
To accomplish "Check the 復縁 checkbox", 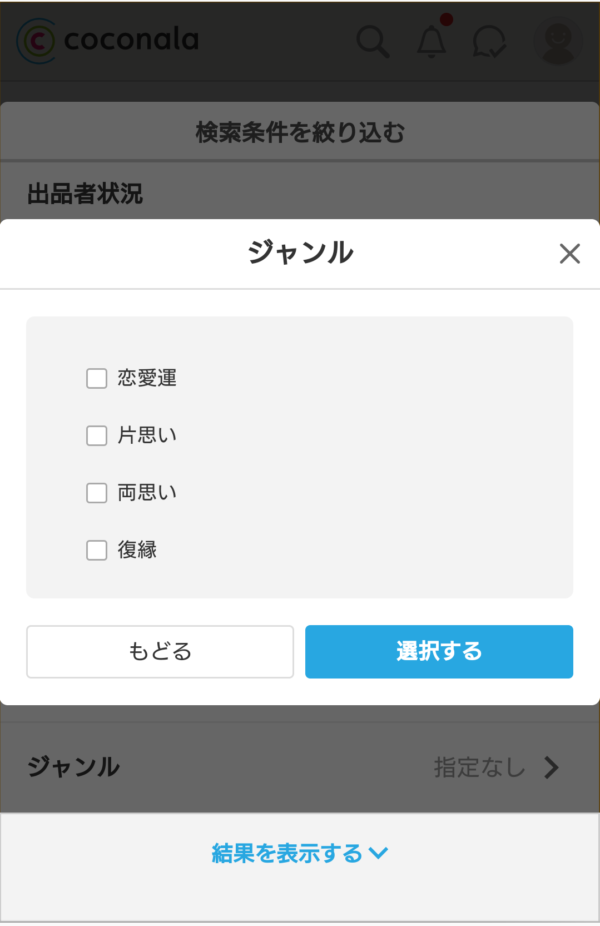I will click(x=96, y=550).
